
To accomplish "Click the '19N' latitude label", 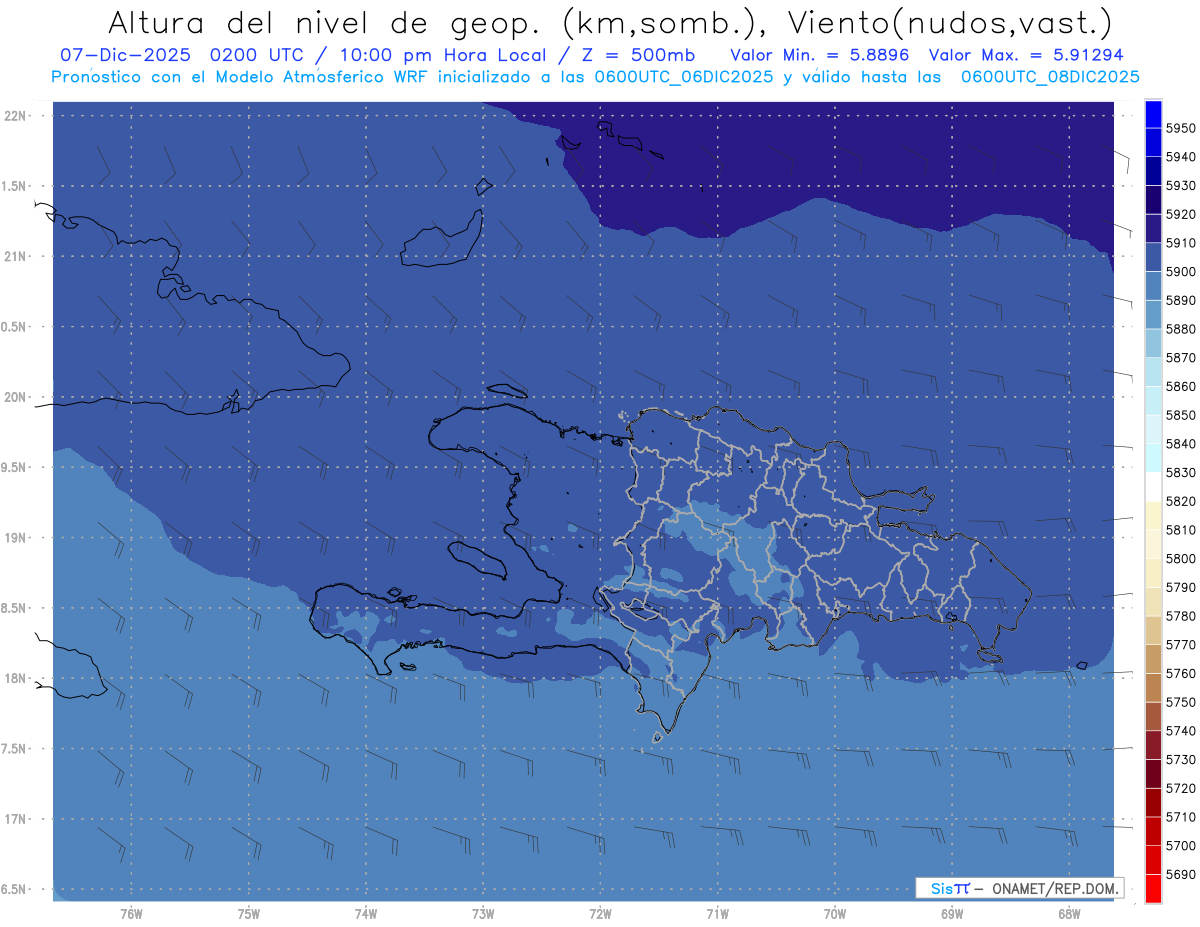I will [16, 538].
